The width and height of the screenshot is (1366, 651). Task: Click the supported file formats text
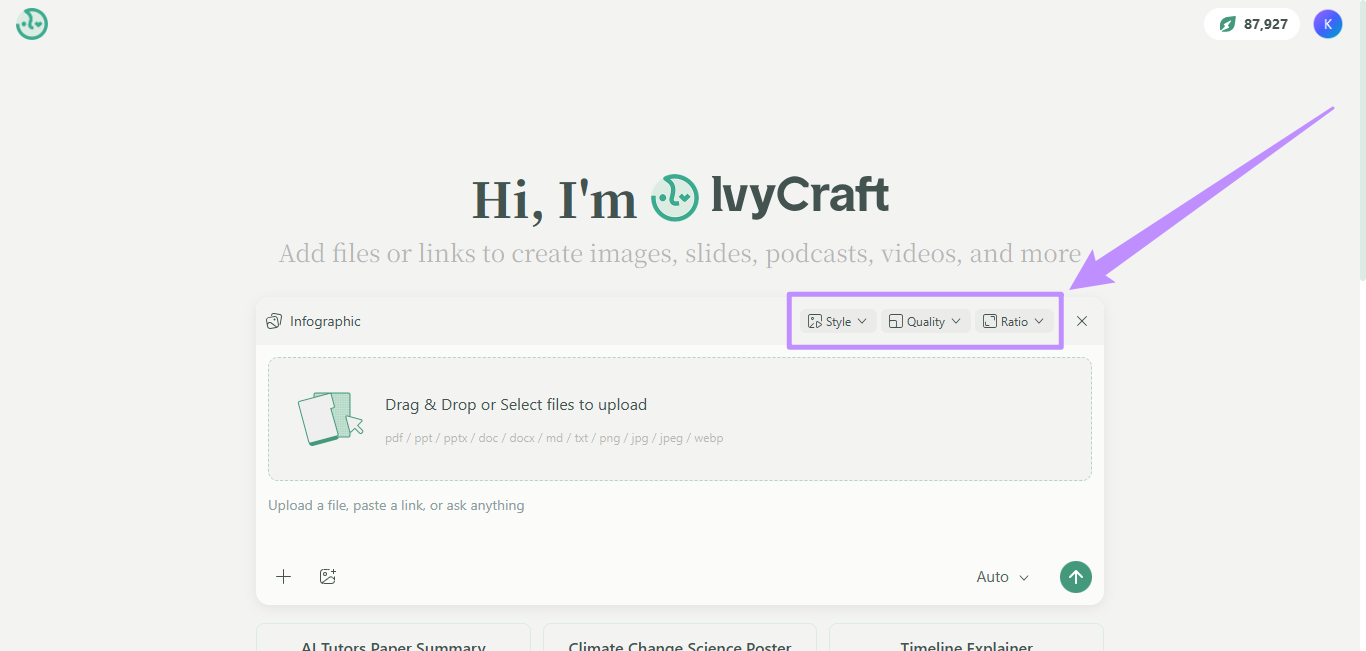[x=554, y=438]
